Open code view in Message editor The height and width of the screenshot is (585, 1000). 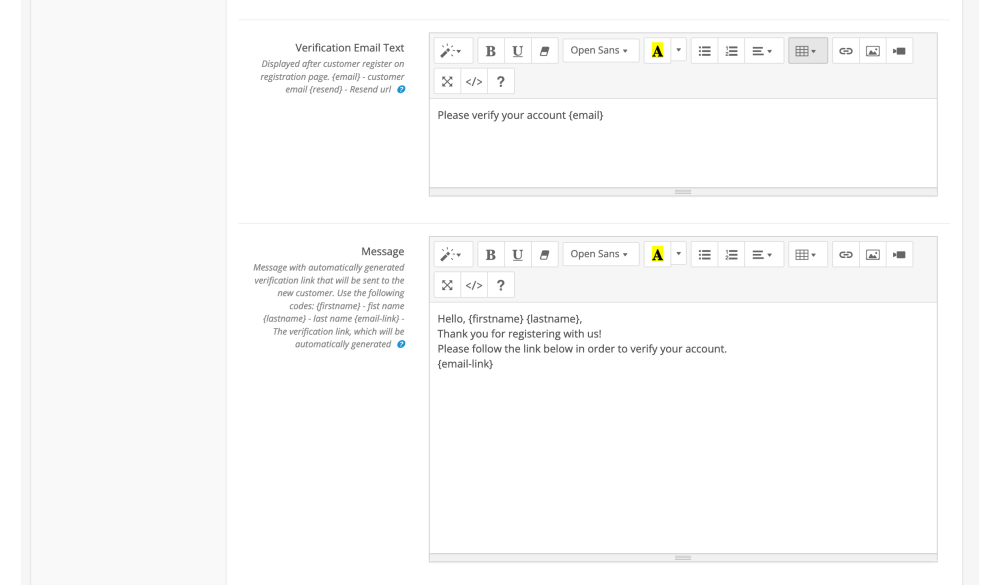click(x=474, y=285)
